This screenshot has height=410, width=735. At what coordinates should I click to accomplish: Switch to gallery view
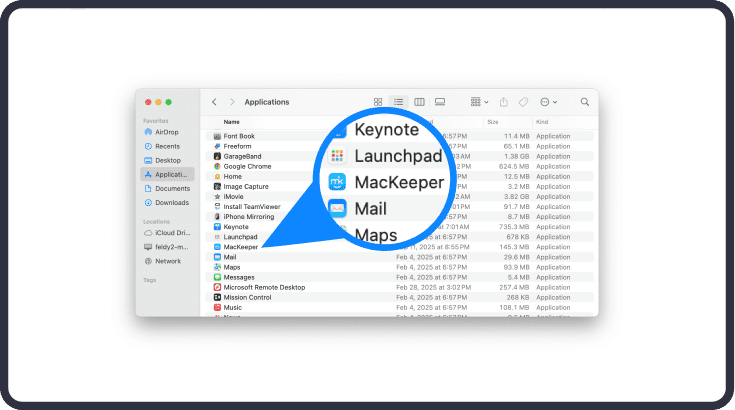pyautogui.click(x=439, y=102)
